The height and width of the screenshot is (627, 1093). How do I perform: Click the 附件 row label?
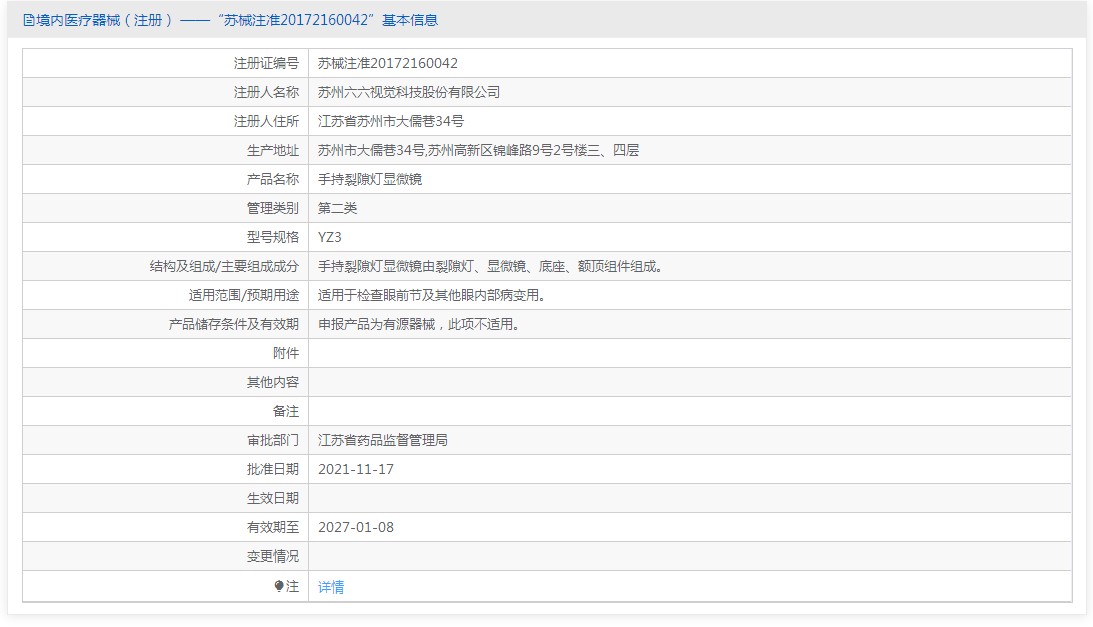pos(286,354)
